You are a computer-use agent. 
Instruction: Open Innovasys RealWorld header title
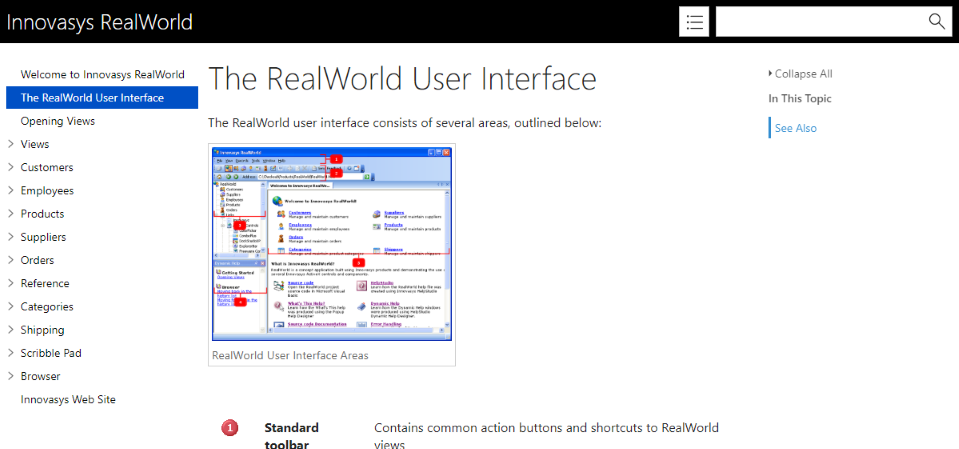coord(100,22)
